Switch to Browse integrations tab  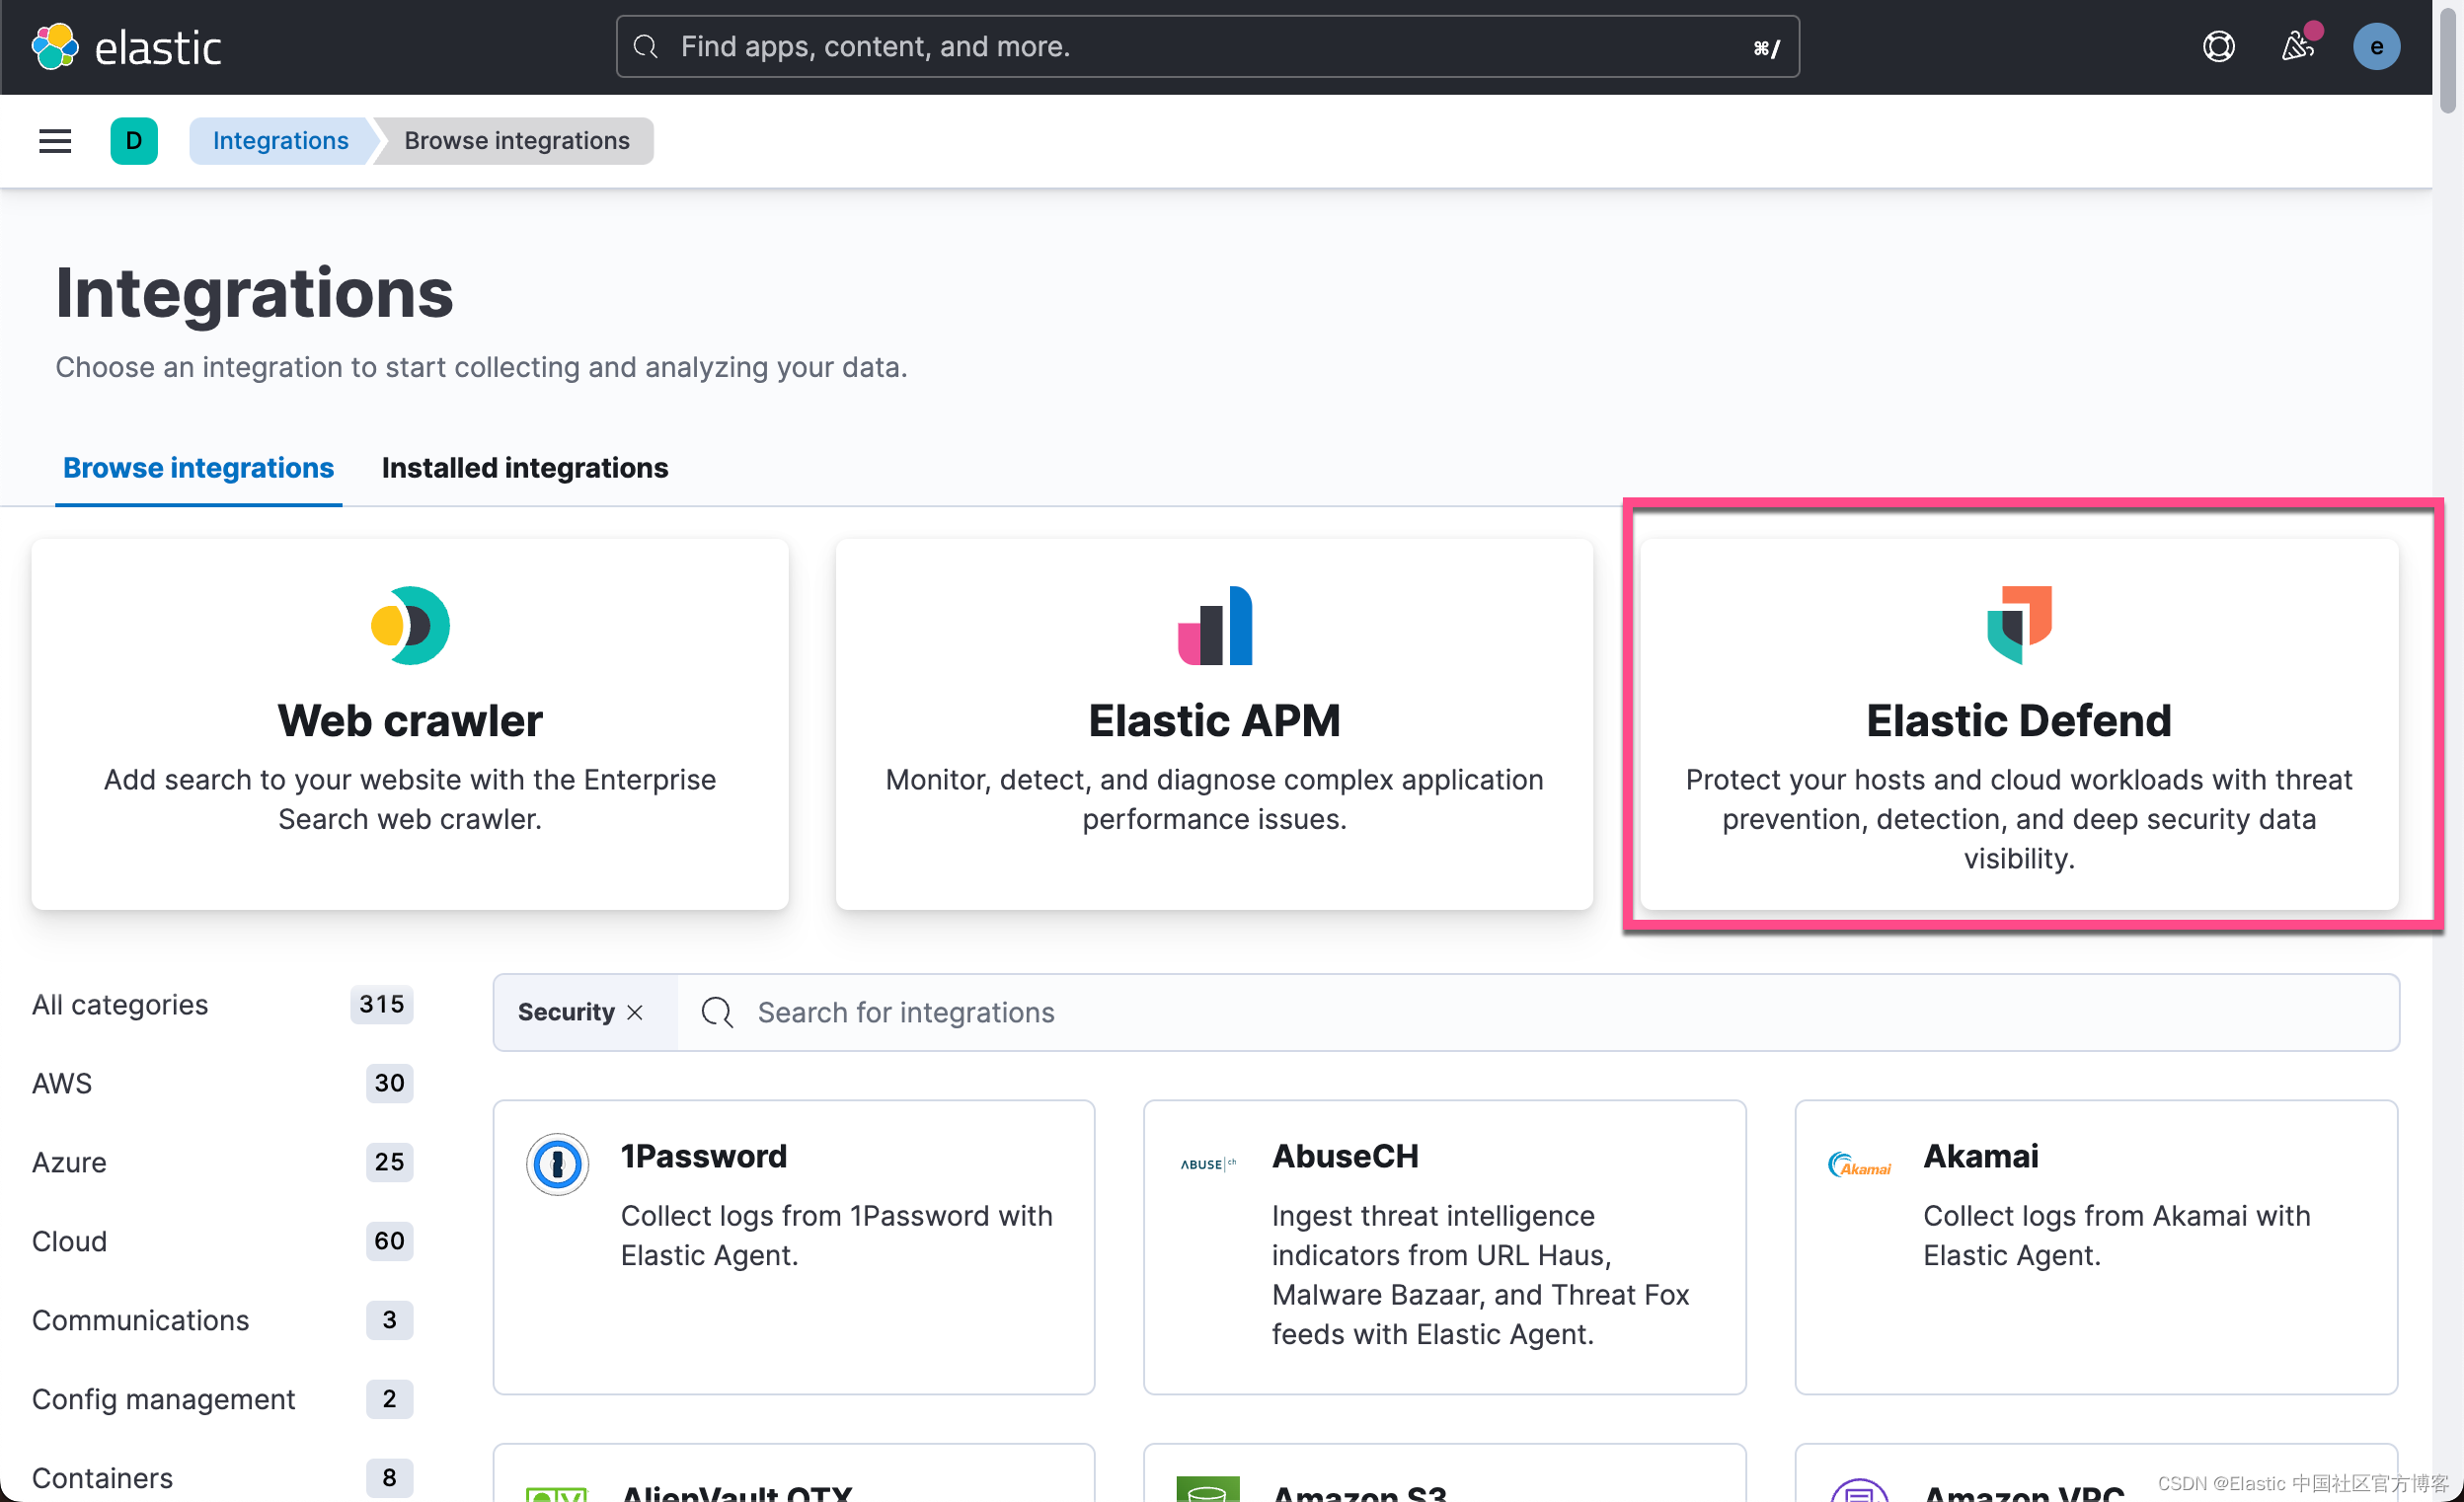pyautogui.click(x=198, y=468)
